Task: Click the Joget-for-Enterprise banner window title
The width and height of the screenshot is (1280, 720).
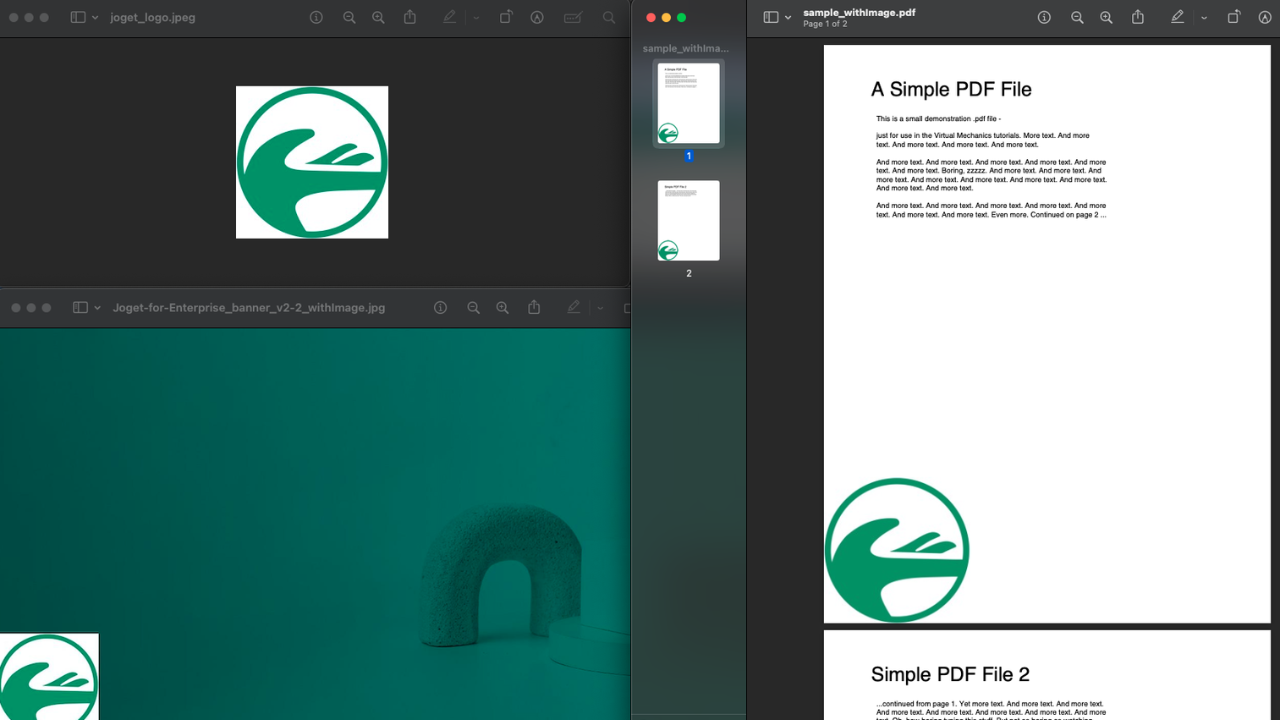Action: (x=248, y=308)
